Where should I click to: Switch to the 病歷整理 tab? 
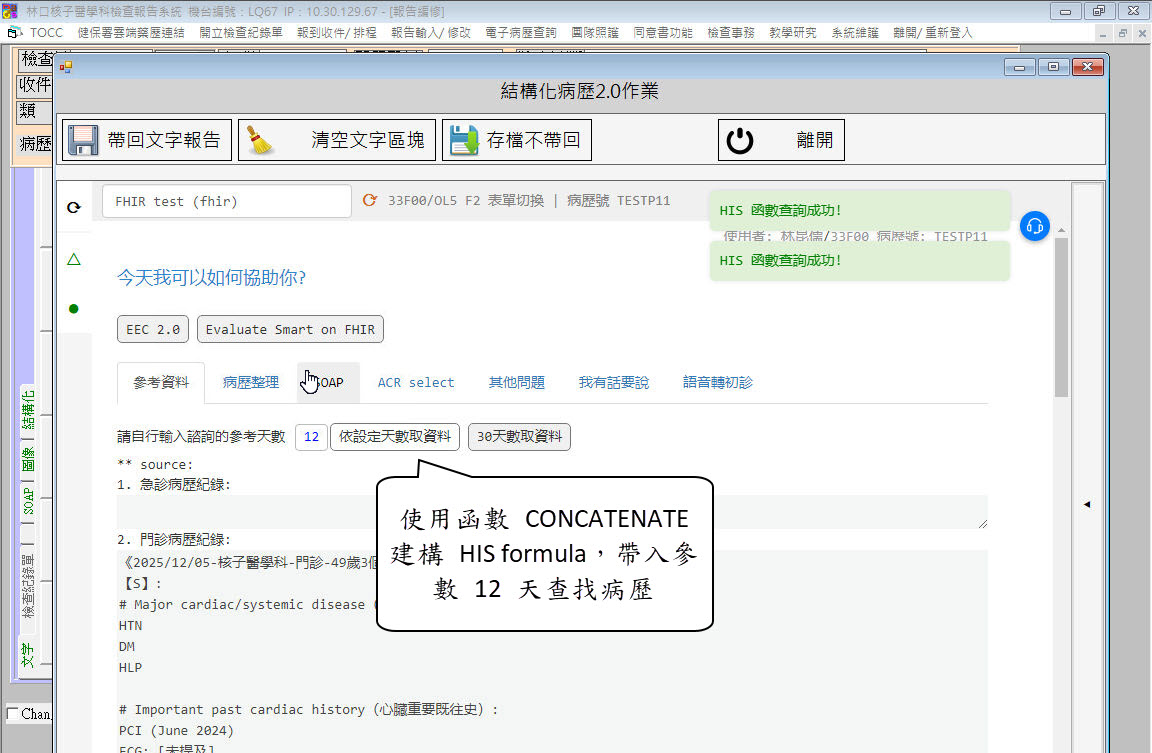pyautogui.click(x=251, y=382)
